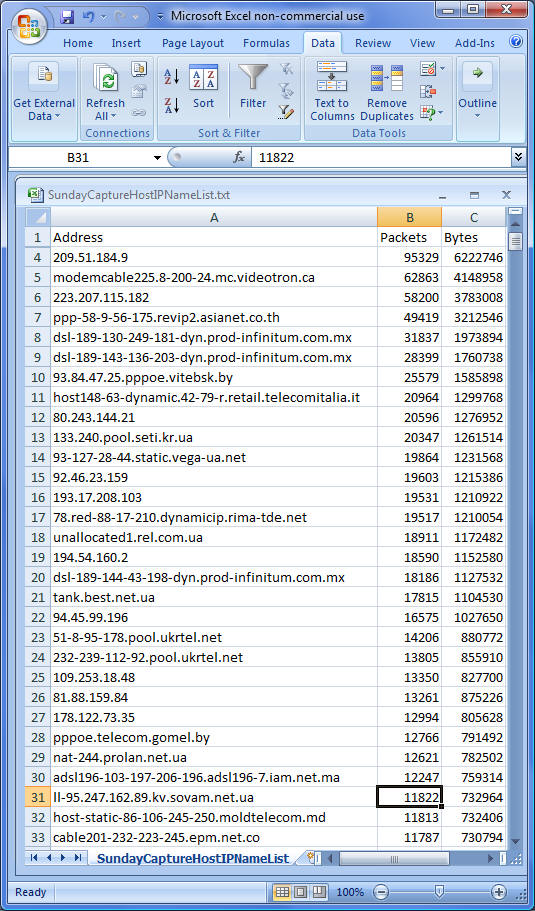Click the Save icon in quick access toolbar

(x=67, y=16)
